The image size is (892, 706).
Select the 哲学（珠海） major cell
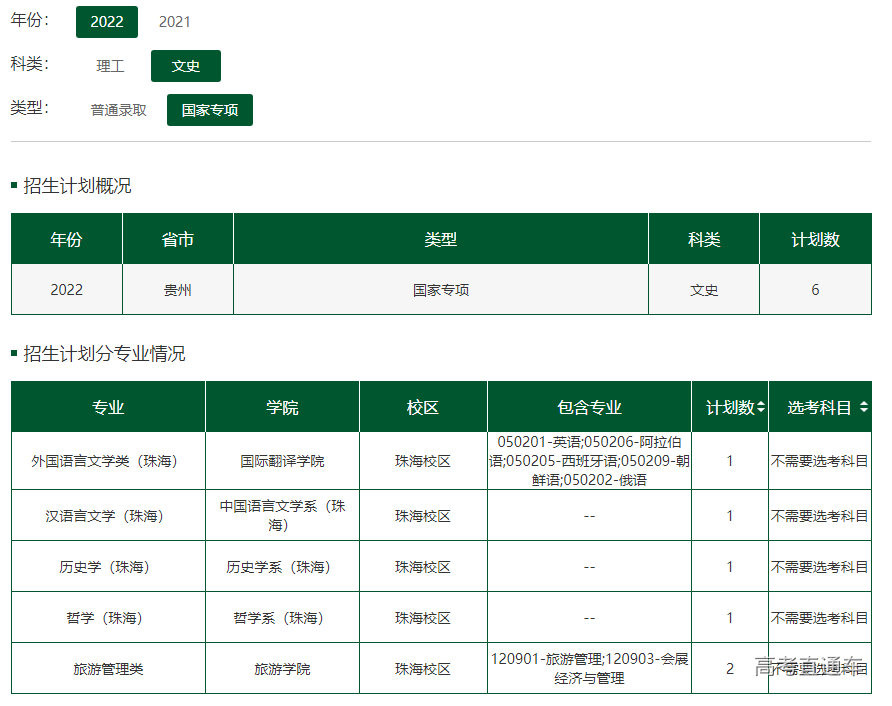point(108,618)
